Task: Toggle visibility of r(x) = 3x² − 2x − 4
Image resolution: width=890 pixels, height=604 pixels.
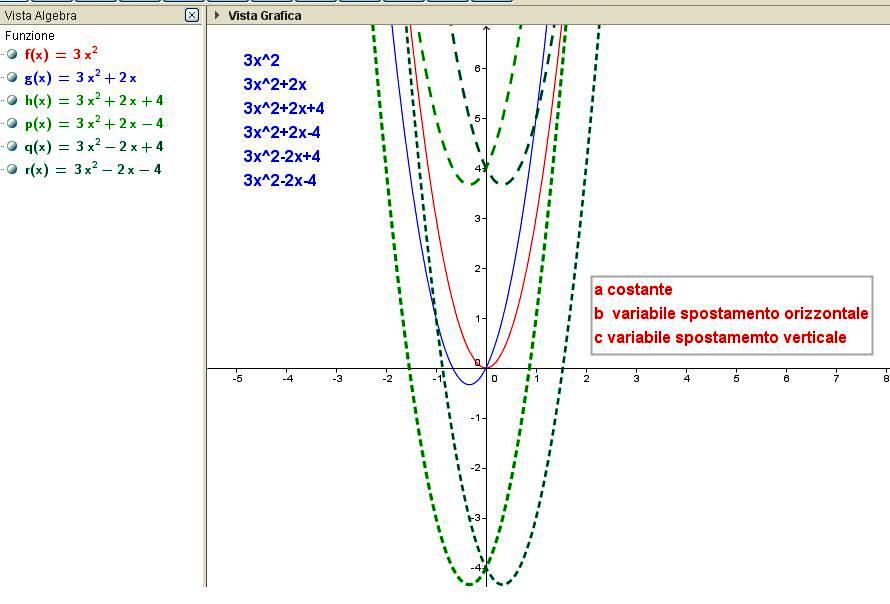Action: (12, 169)
